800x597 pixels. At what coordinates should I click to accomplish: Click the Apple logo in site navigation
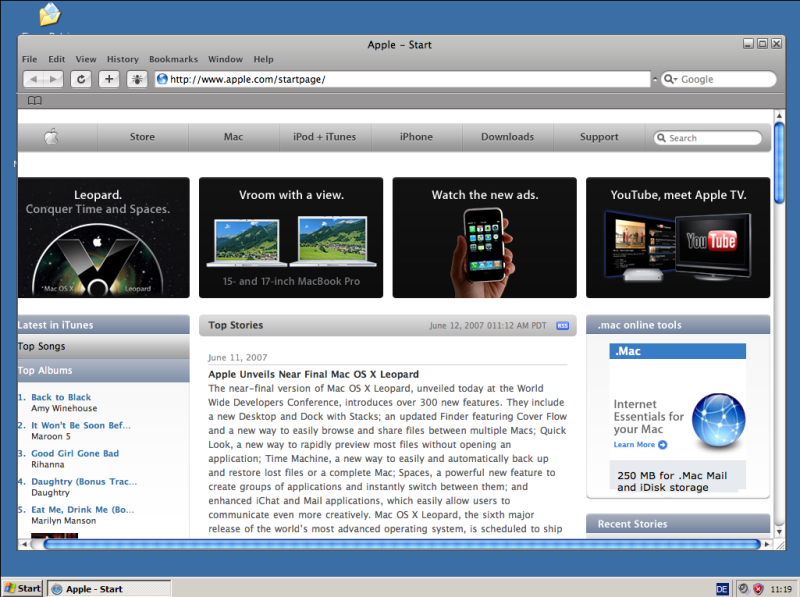51,137
